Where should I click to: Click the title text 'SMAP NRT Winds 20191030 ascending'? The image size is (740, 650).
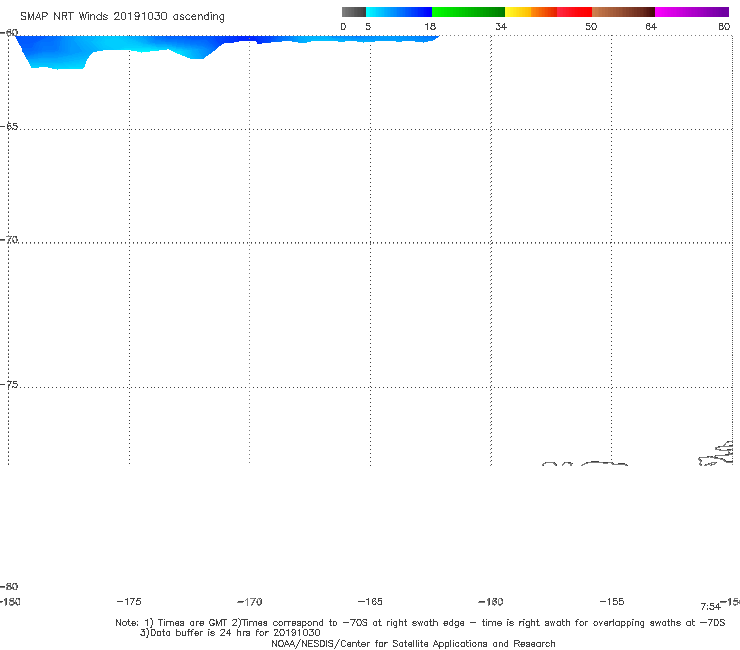(122, 17)
